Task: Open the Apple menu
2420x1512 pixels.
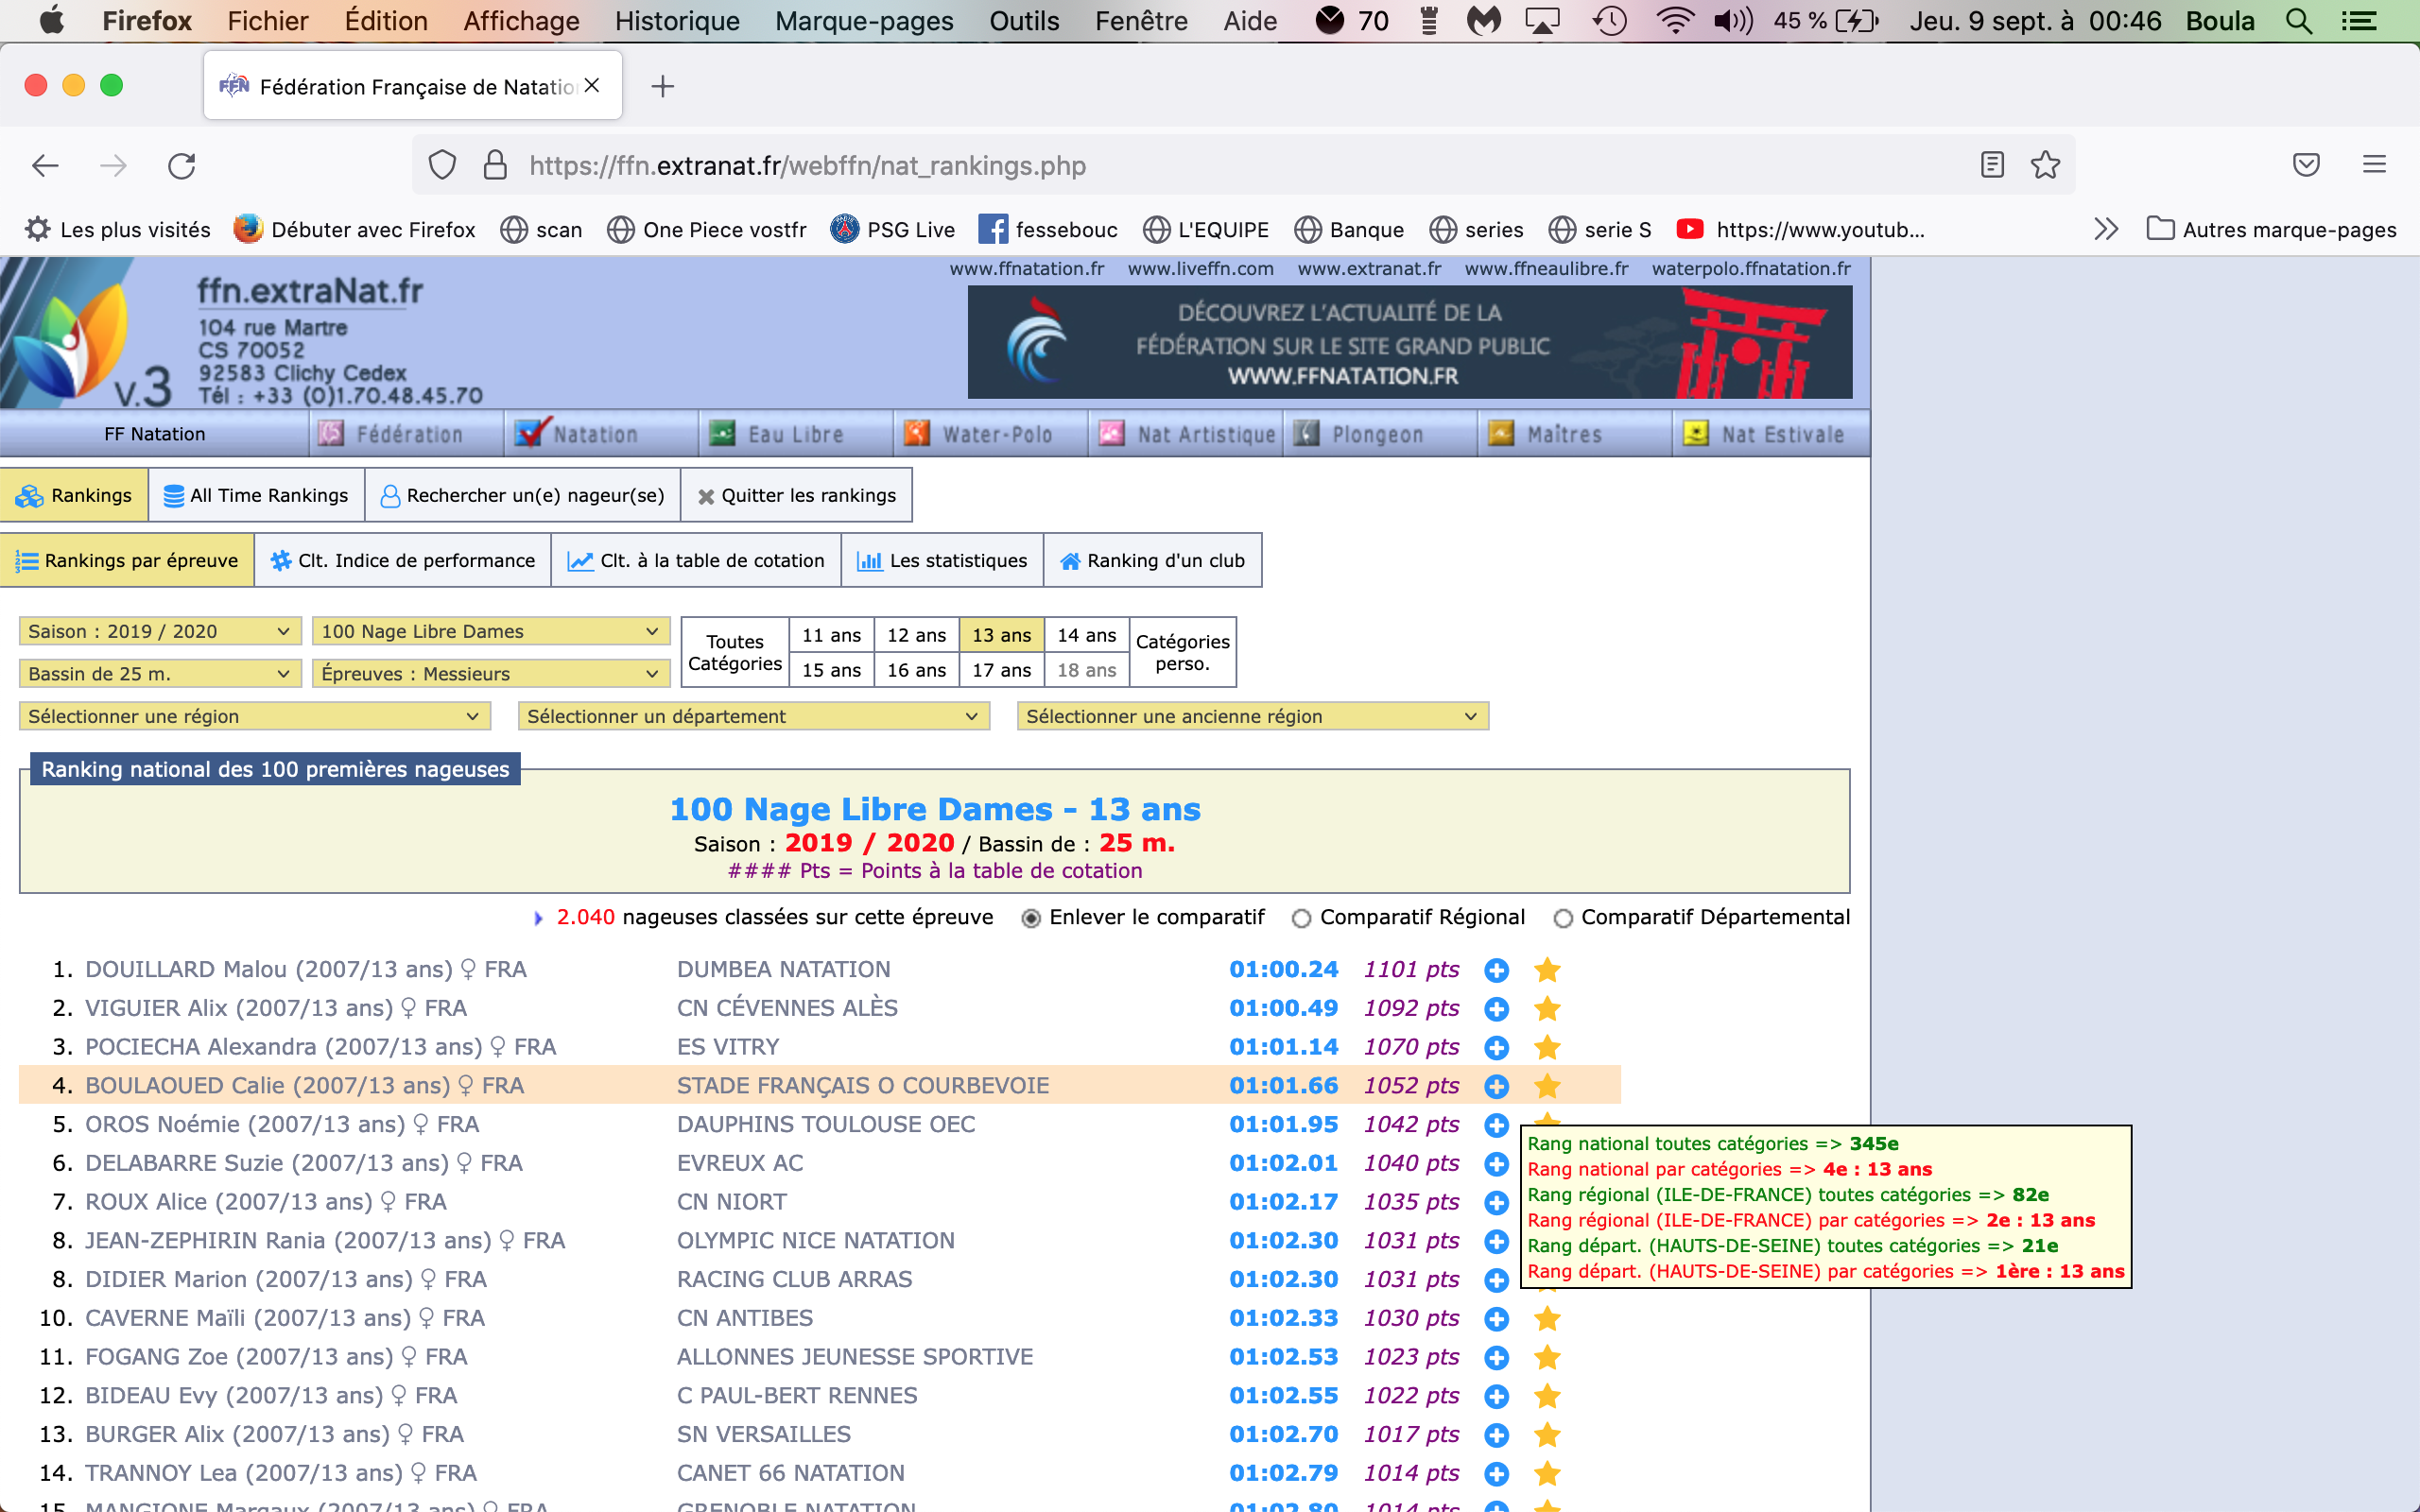Action: coord(51,20)
